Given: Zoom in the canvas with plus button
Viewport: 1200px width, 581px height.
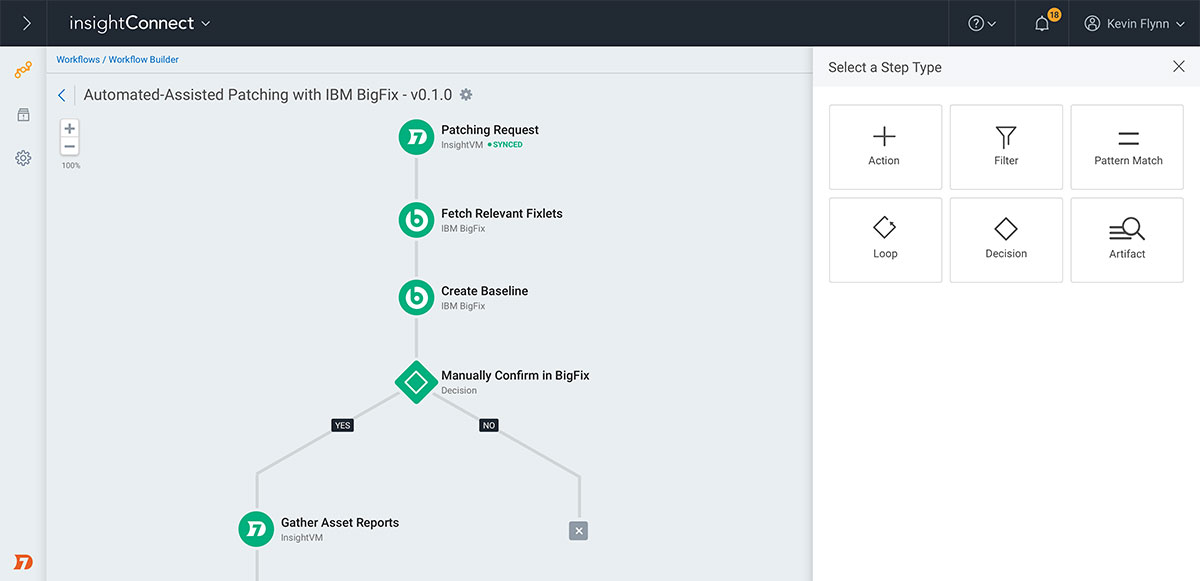Looking at the screenshot, I should (x=69, y=129).
